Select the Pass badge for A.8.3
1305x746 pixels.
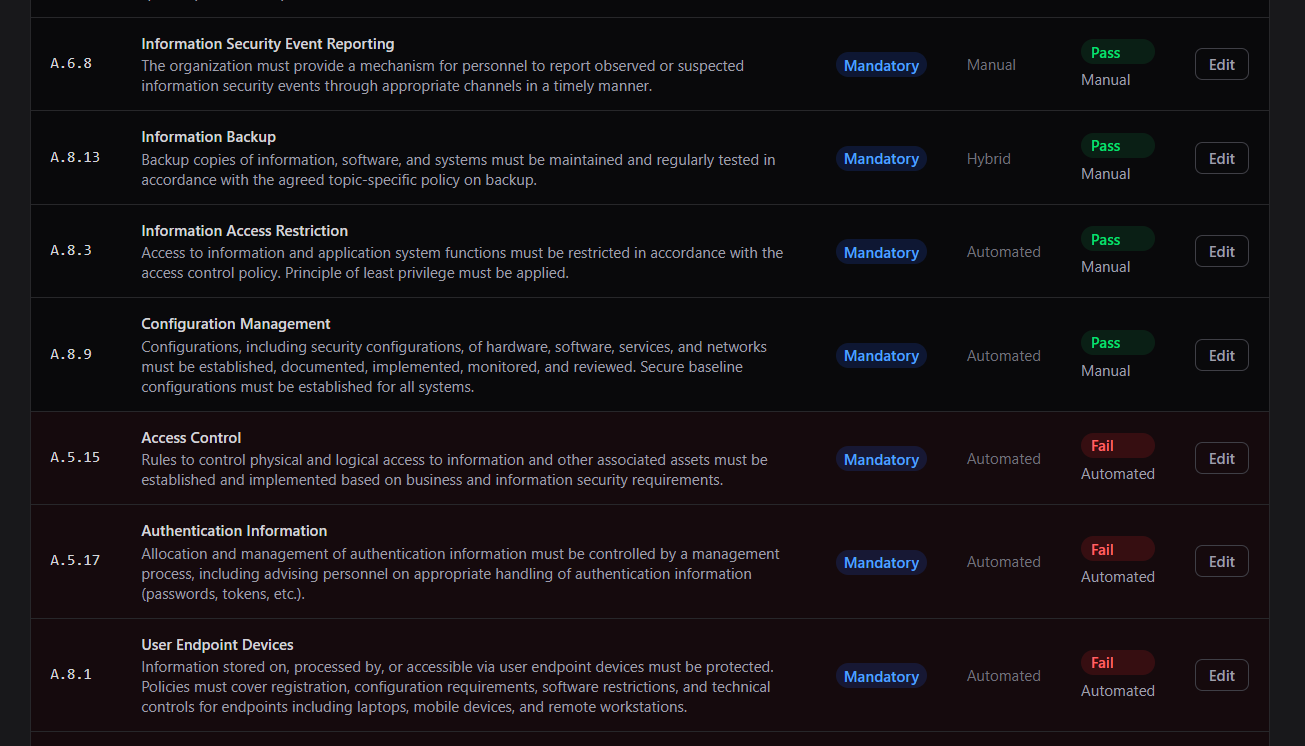click(x=1117, y=239)
